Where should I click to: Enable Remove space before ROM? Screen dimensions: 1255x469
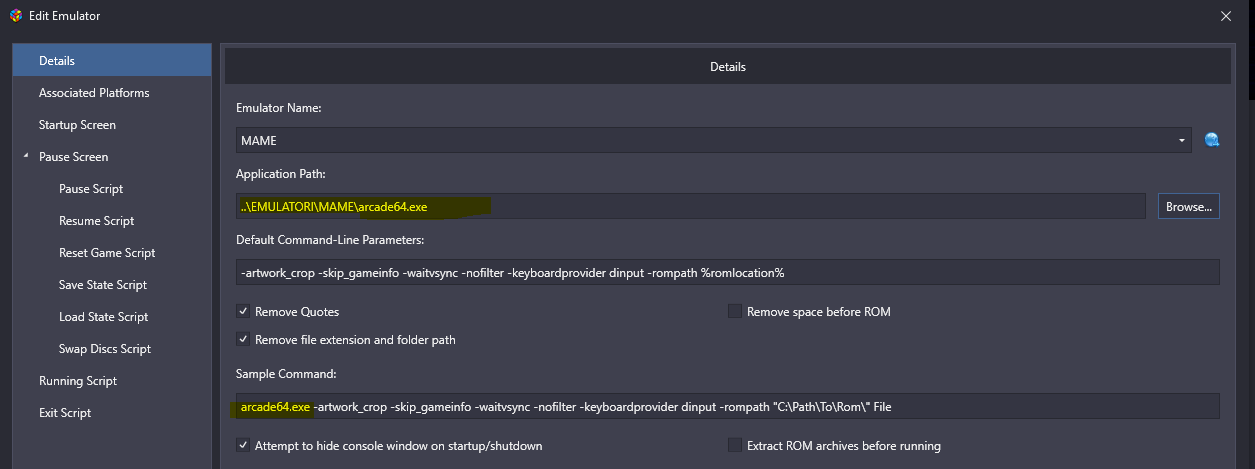point(735,311)
